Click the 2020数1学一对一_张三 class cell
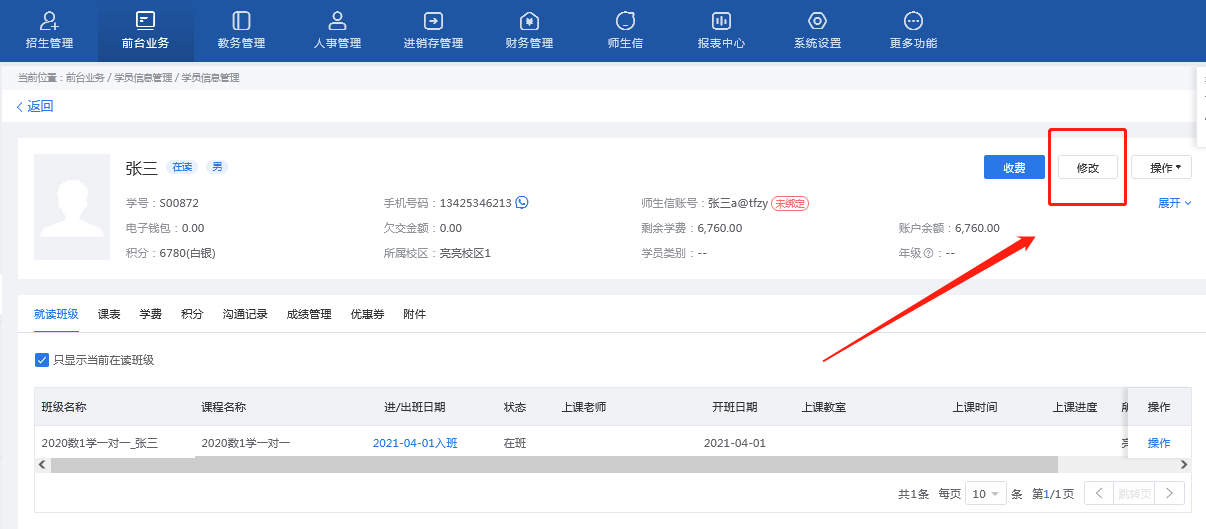Viewport: 1206px width, 529px height. click(x=100, y=443)
